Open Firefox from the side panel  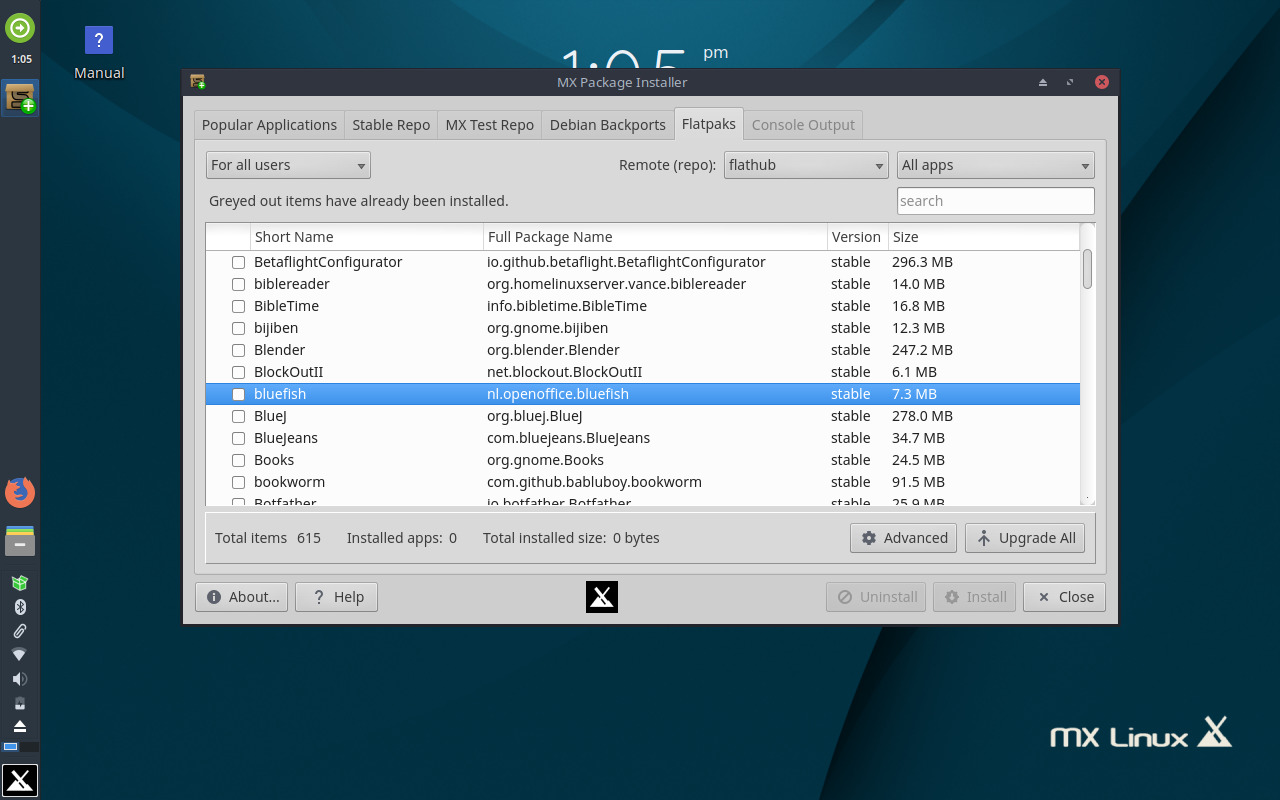coord(20,492)
